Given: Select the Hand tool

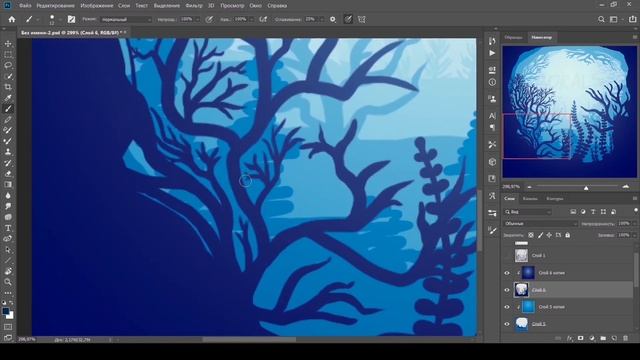Looking at the screenshot, I should tap(8, 271).
